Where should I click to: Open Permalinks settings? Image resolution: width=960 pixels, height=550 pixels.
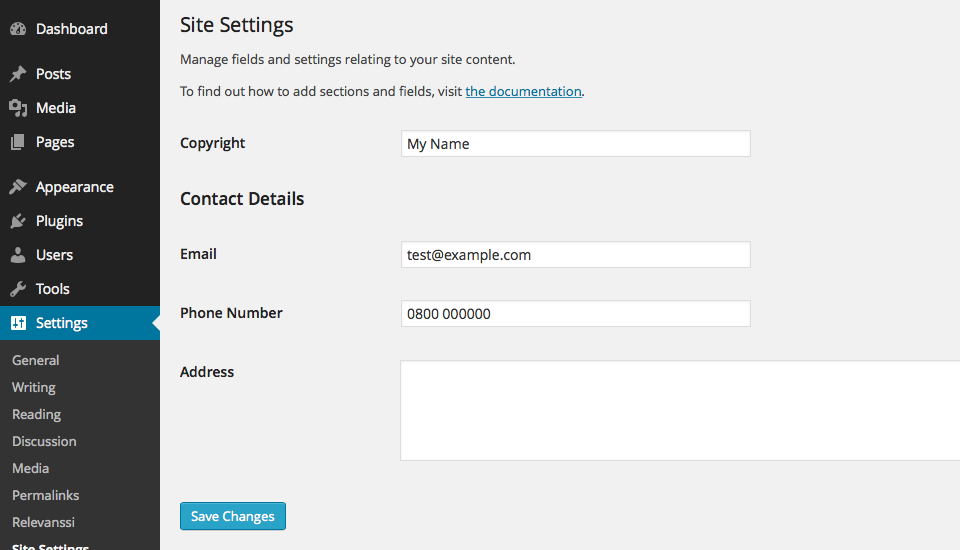[x=45, y=495]
